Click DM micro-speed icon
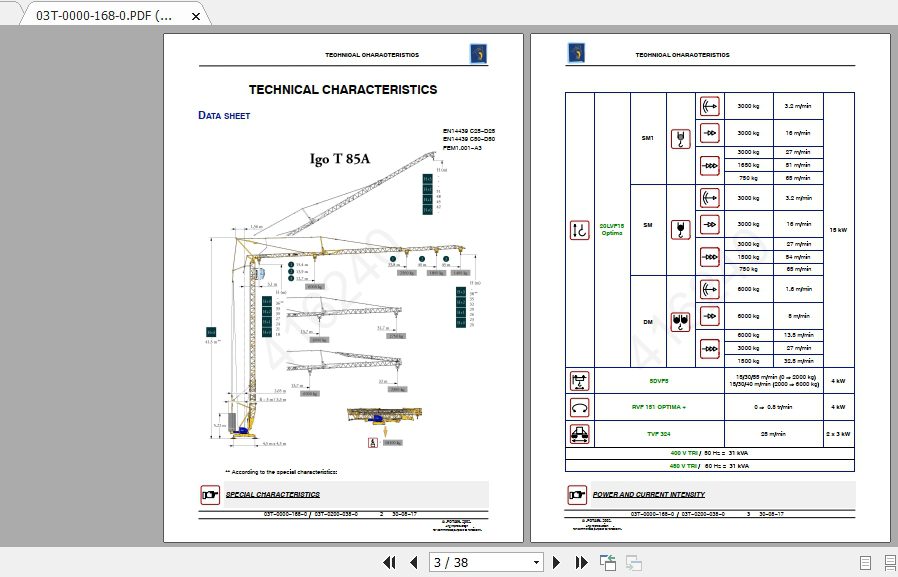898x577 pixels. tap(710, 289)
